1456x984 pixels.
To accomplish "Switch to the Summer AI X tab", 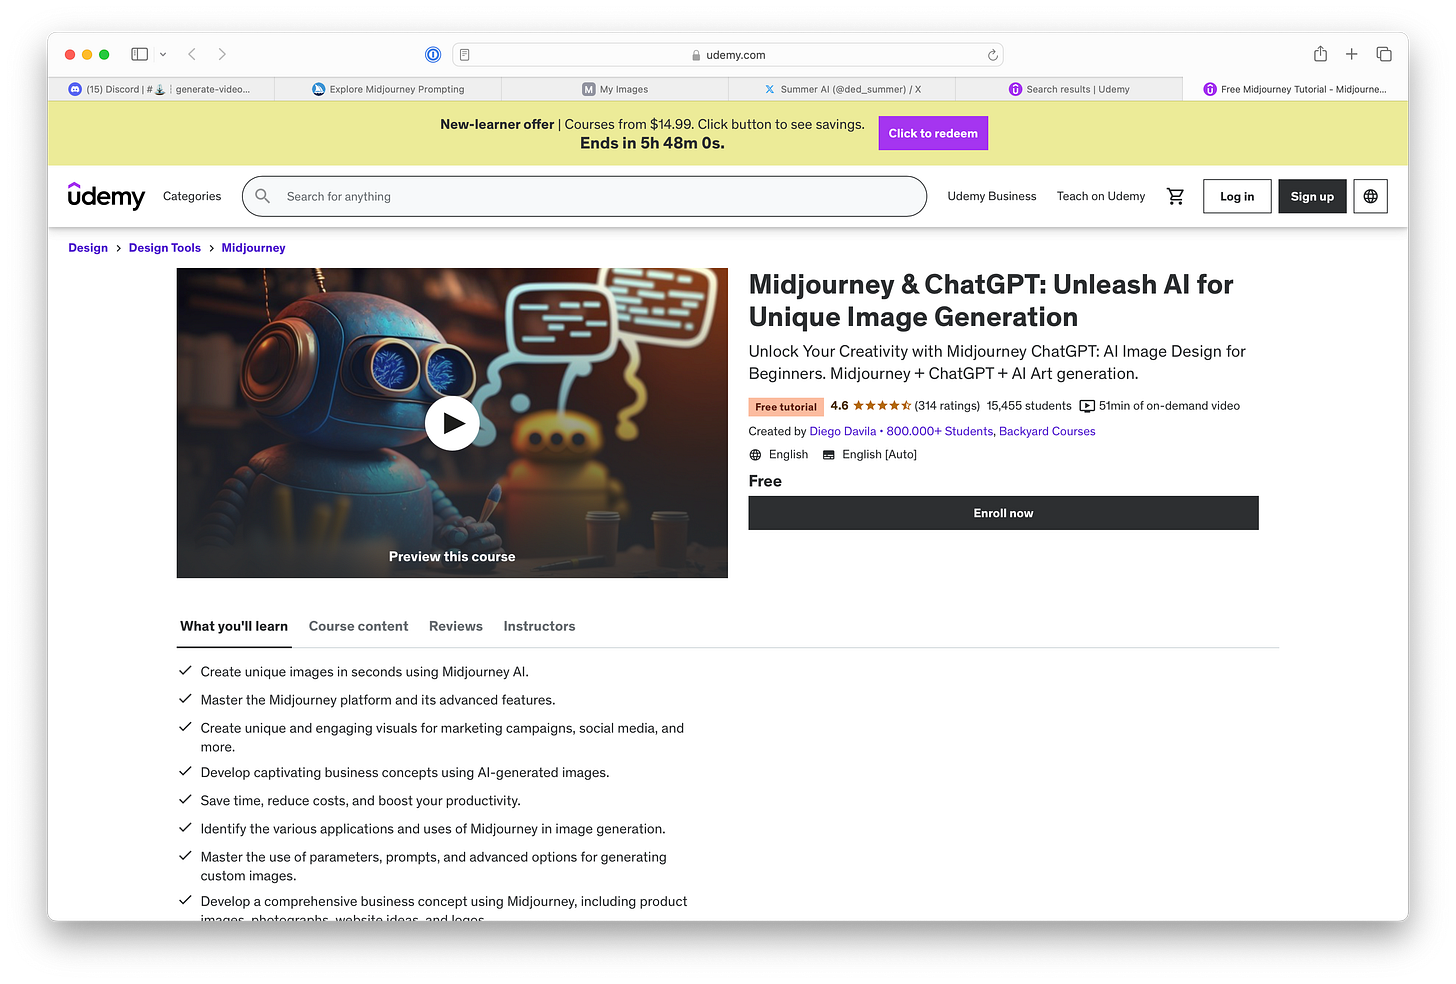I will point(842,89).
